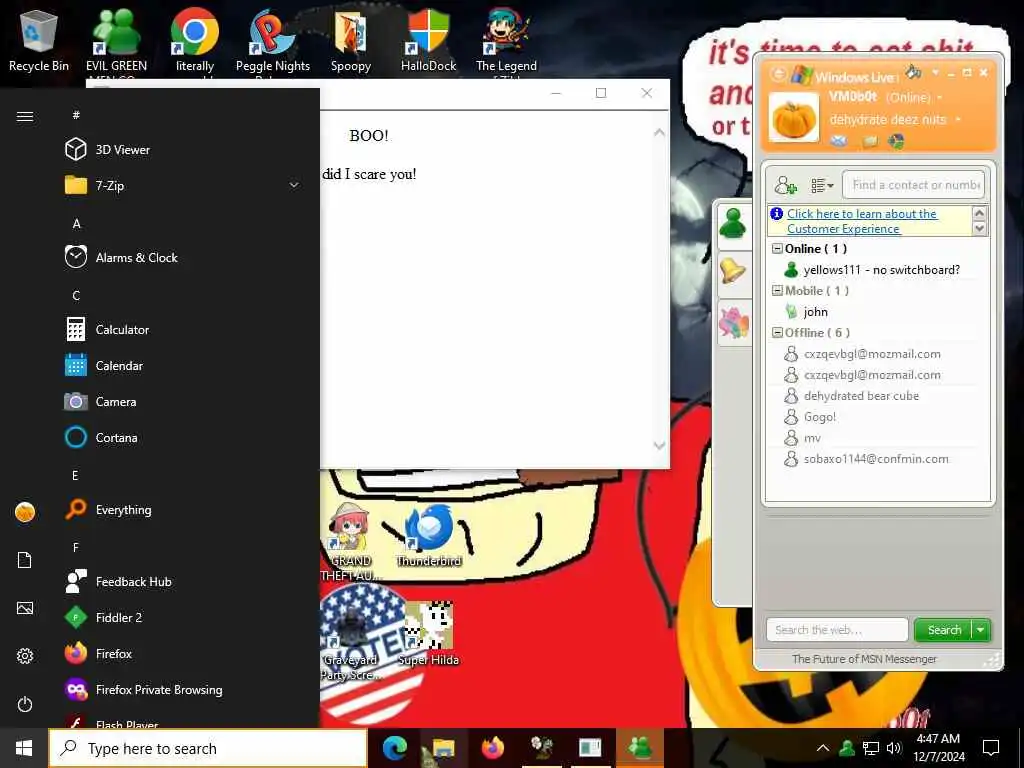Screen dimensions: 1024x768
Task: Expand the 7-Zip folder chevron
Action: coord(294,185)
